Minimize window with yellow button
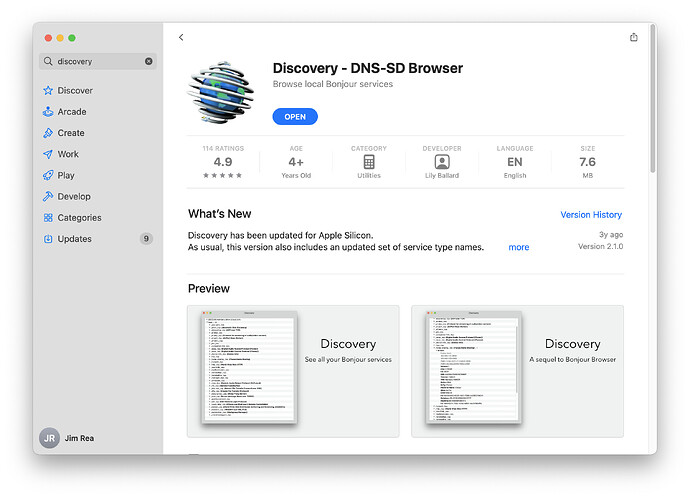This screenshot has height=498, width=690. coord(60,38)
